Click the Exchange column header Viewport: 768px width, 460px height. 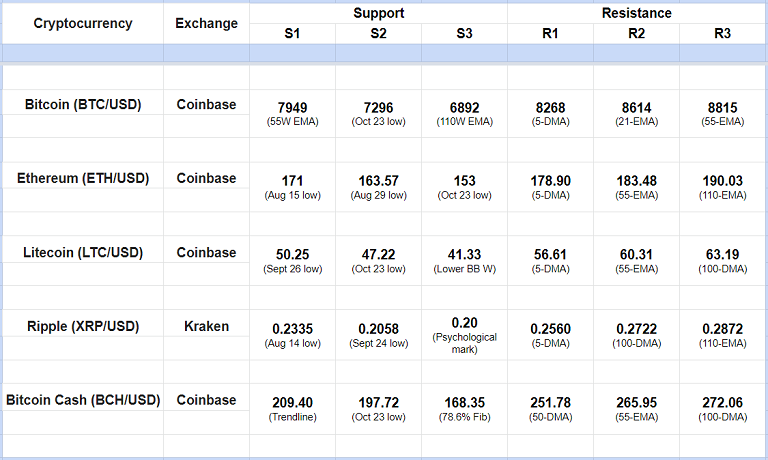tap(207, 24)
